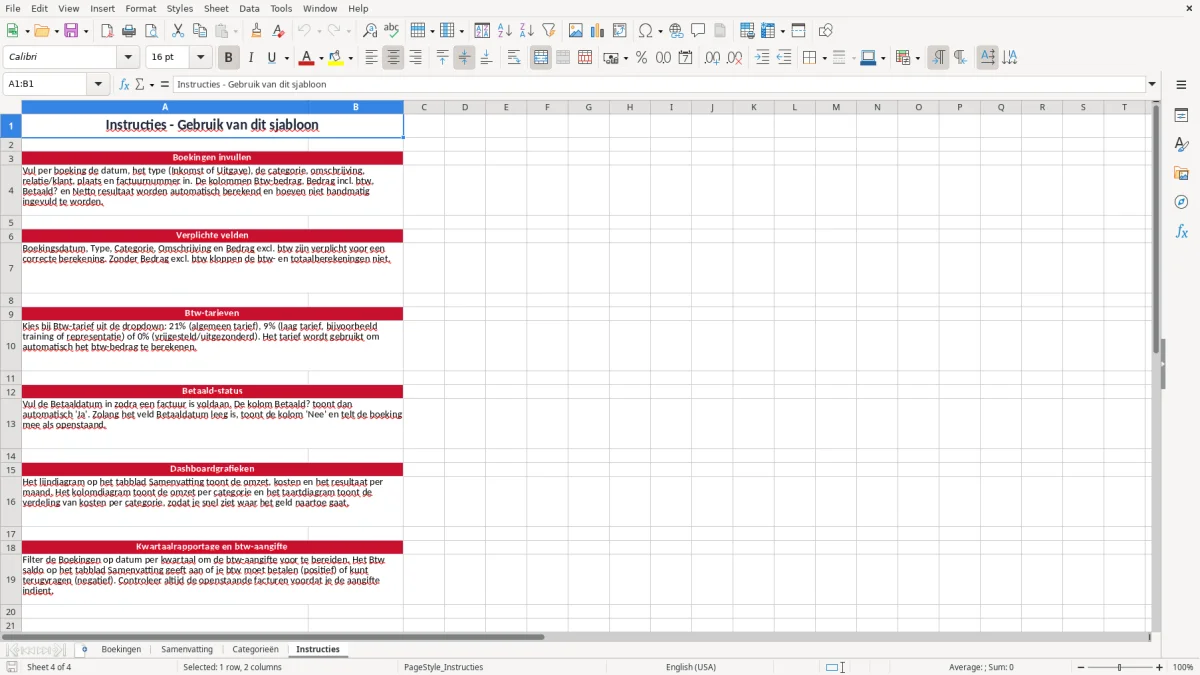Cut the selected cells
This screenshot has height=675, width=1200.
click(178, 31)
